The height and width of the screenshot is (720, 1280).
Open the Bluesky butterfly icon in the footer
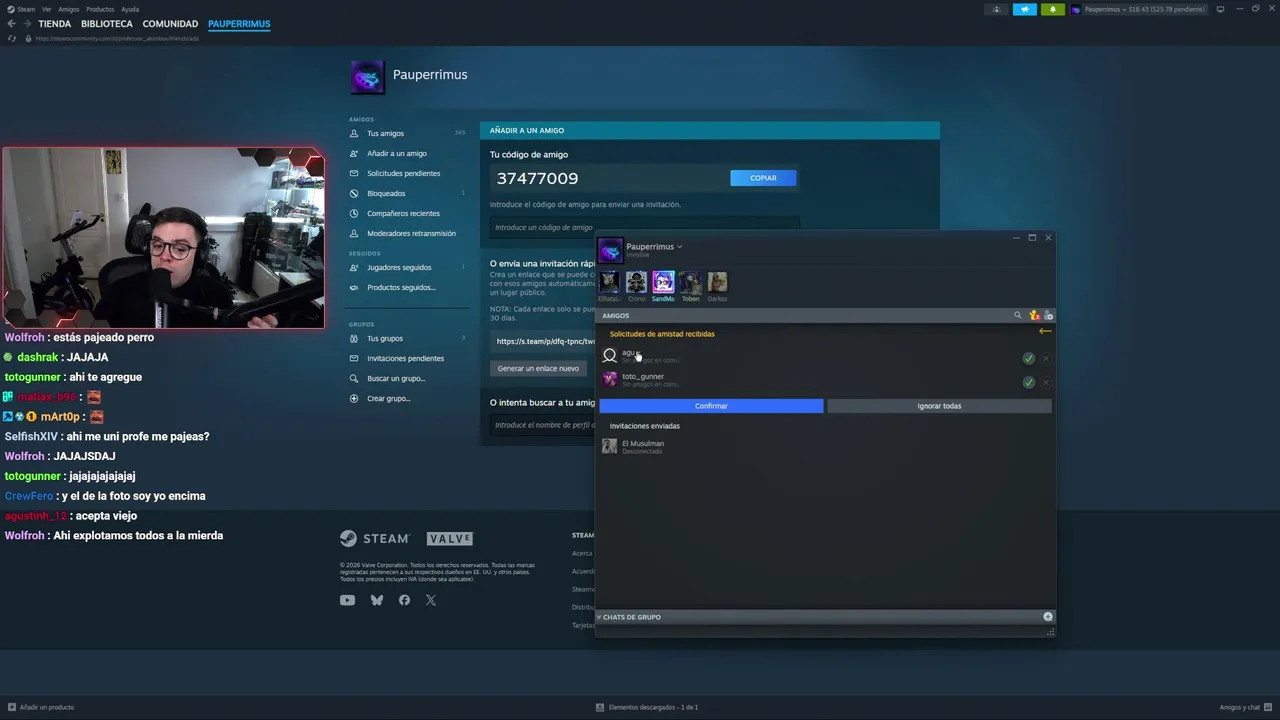(x=377, y=600)
